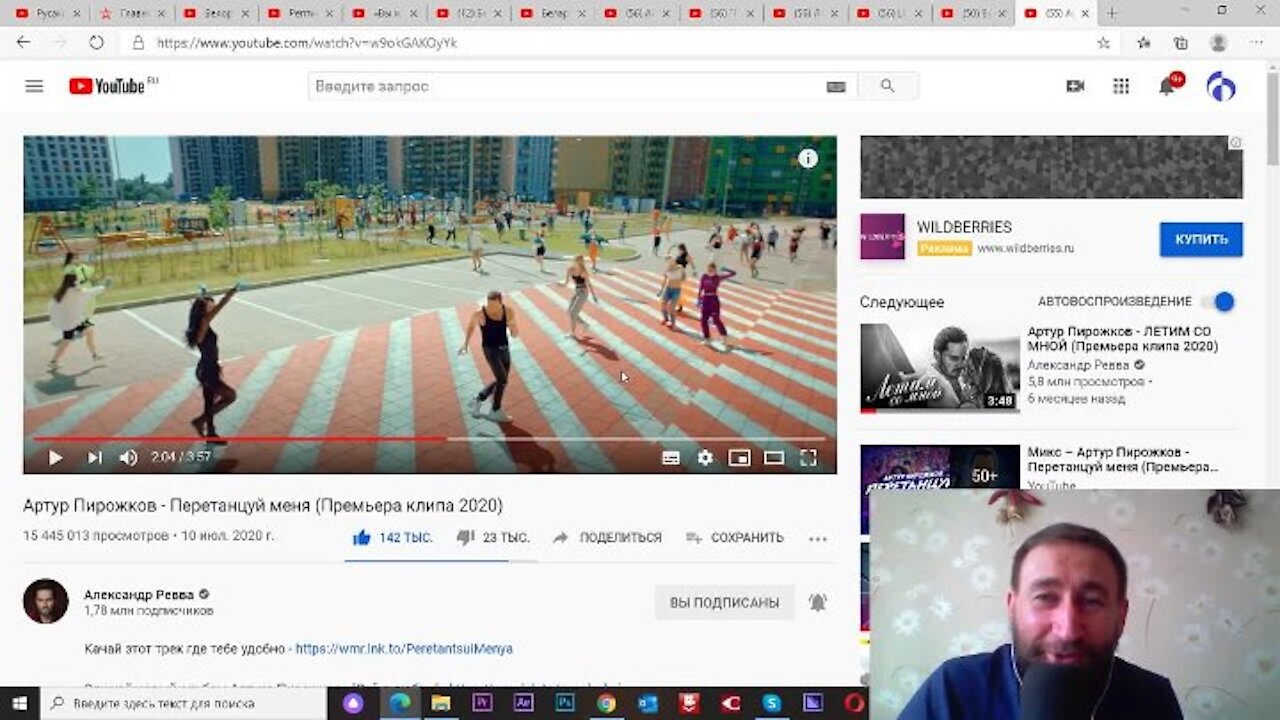Open Adobe Photoshop from taskbar

coord(565,703)
